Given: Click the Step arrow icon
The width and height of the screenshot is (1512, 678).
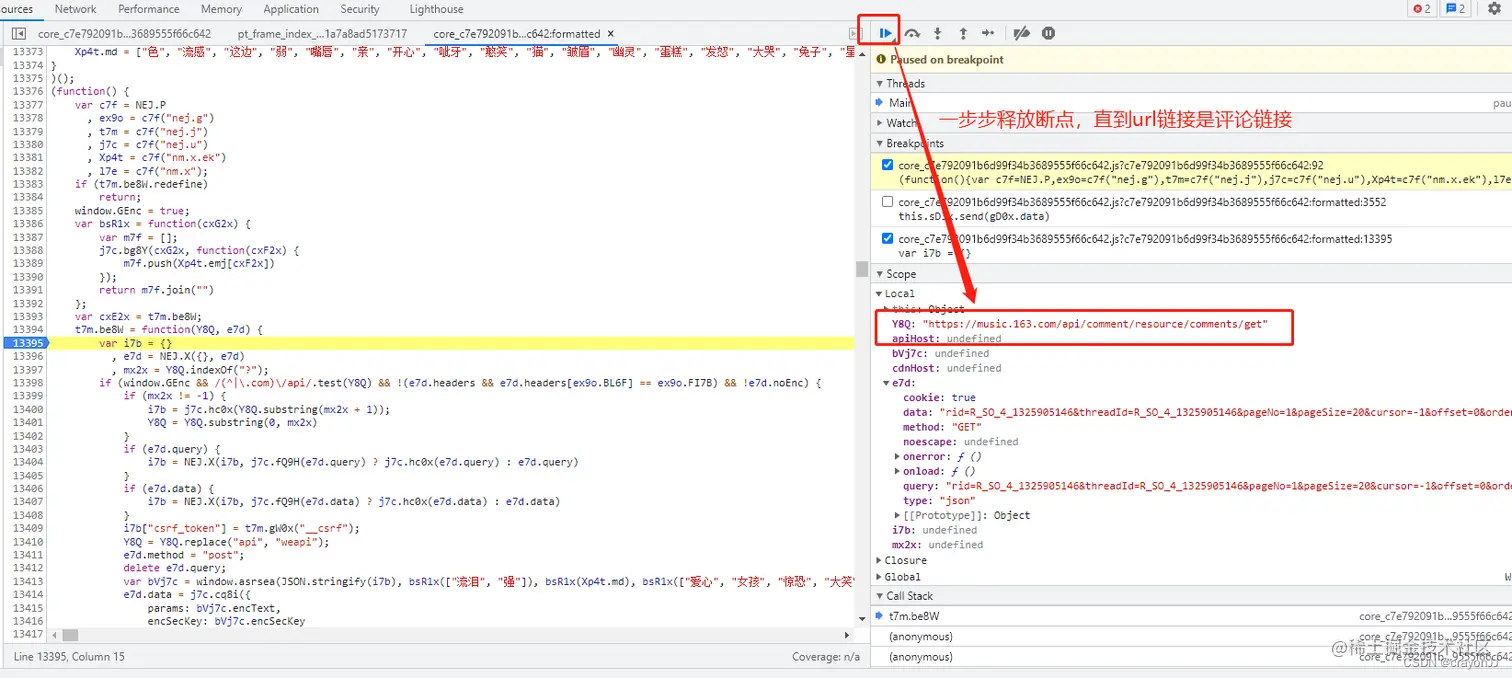Looking at the screenshot, I should coord(988,33).
